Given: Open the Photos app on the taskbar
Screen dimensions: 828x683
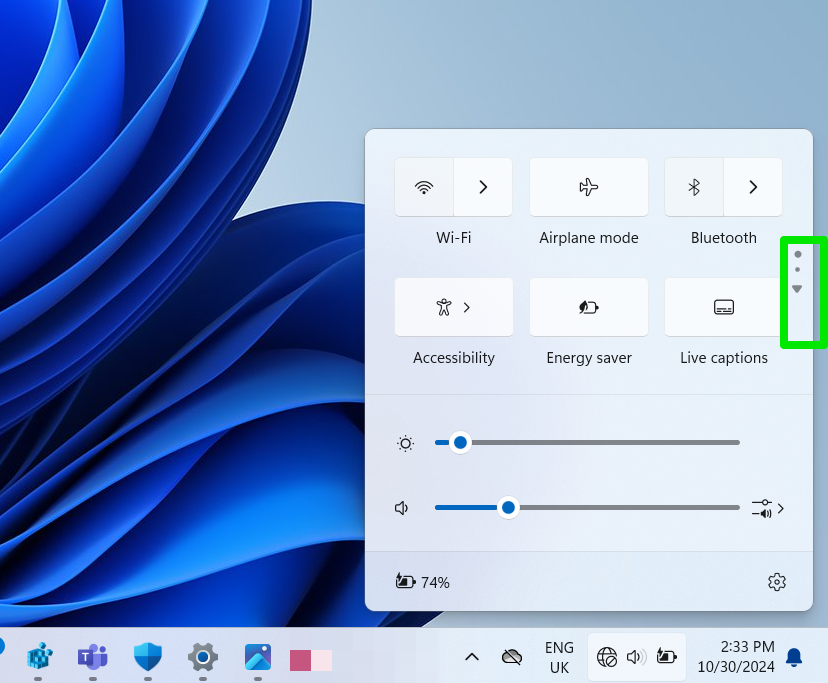Looking at the screenshot, I should (x=258, y=657).
